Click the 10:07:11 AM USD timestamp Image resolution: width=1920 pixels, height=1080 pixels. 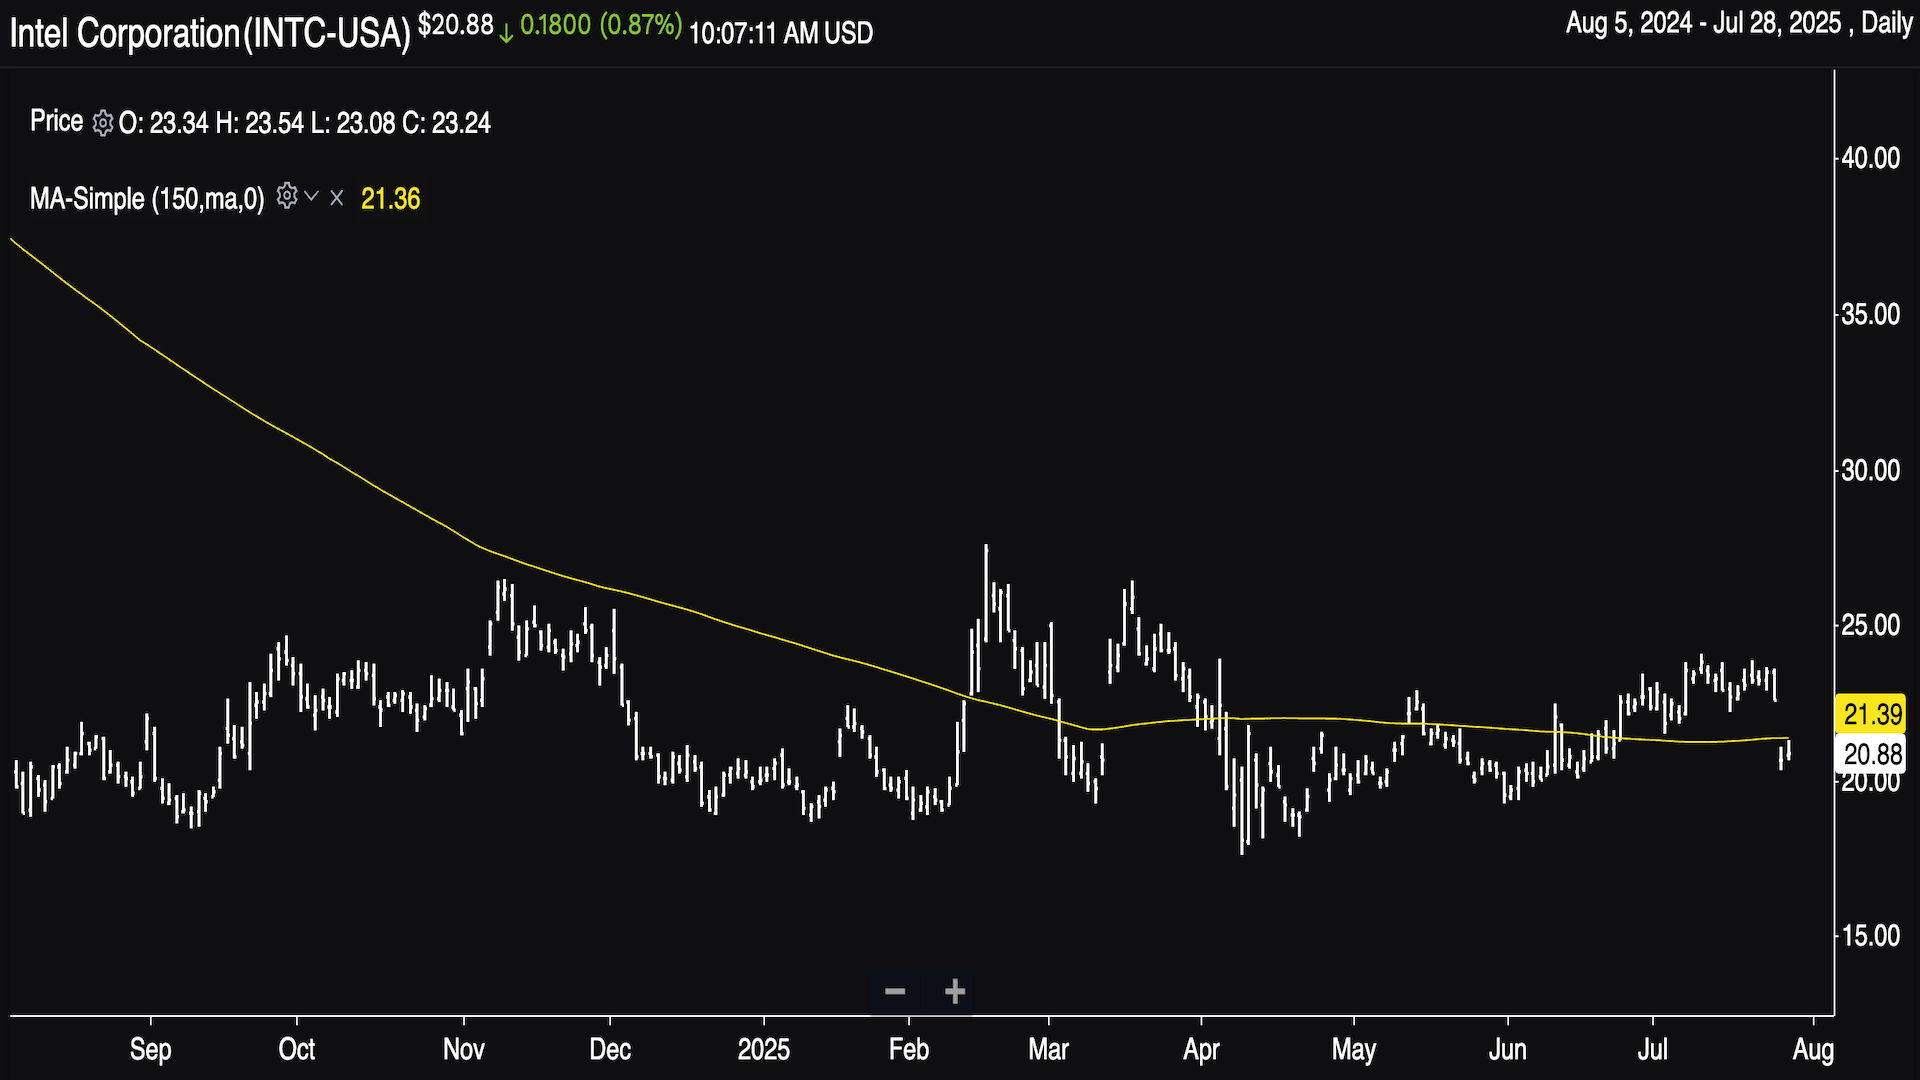781,33
